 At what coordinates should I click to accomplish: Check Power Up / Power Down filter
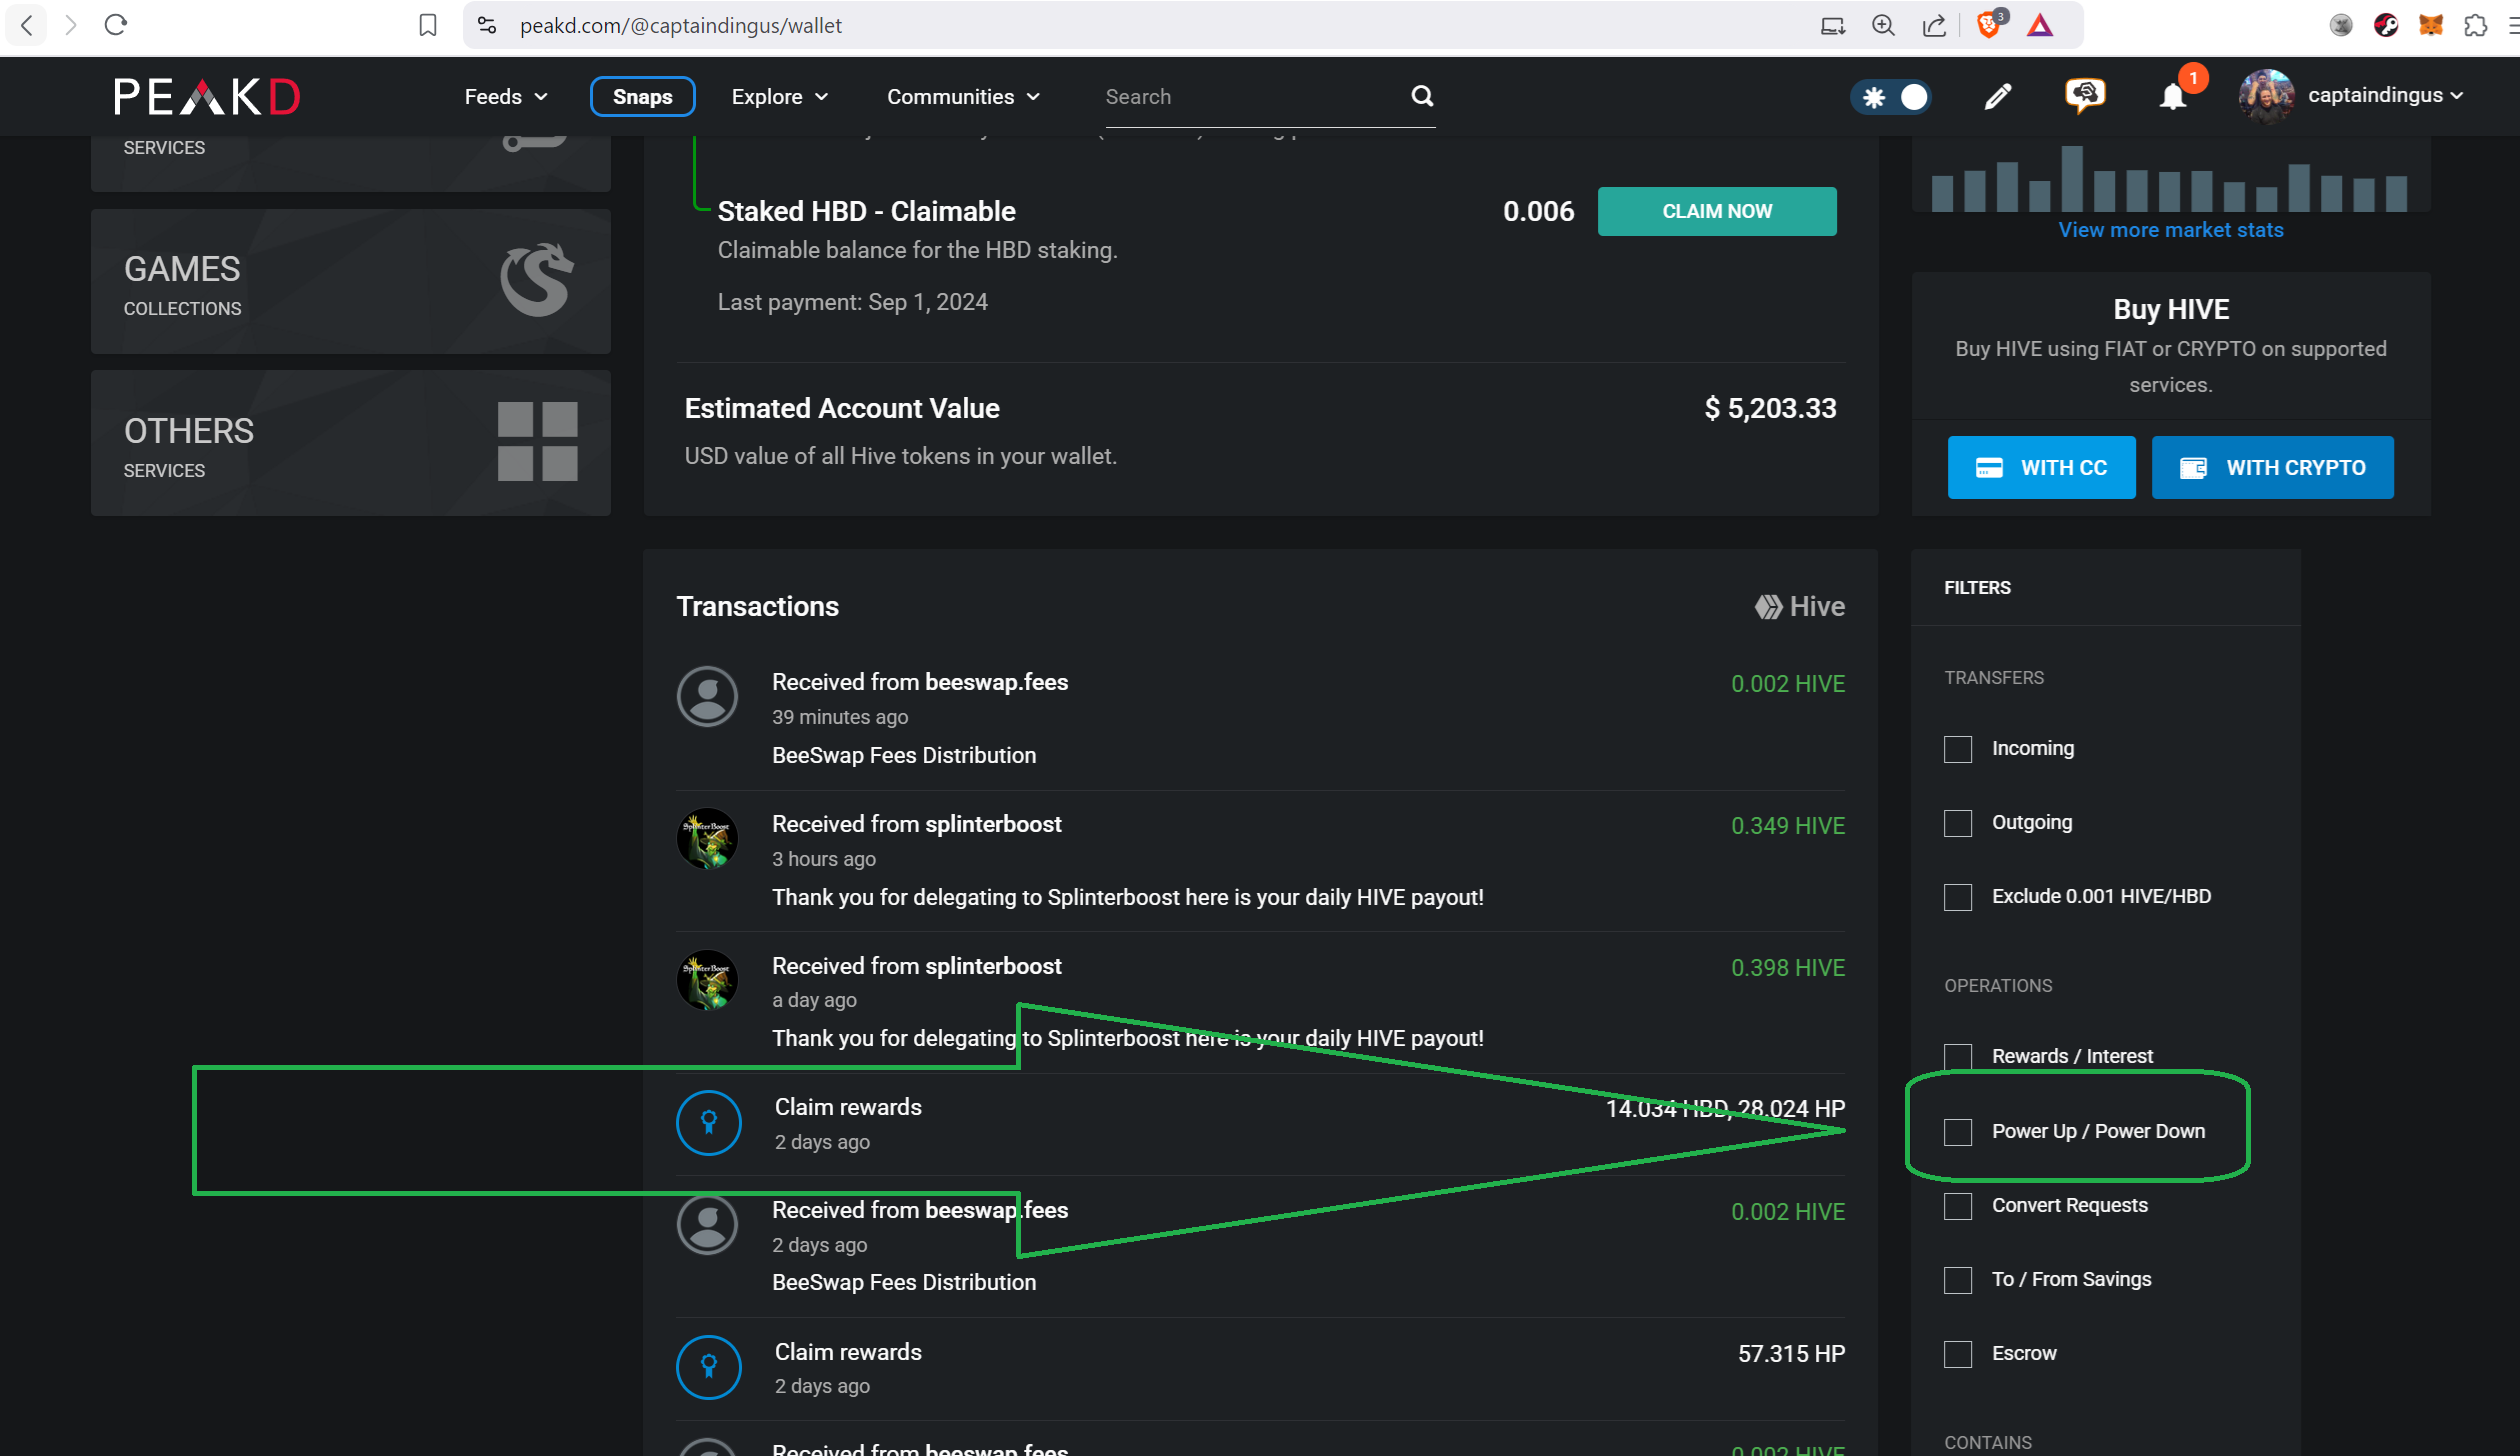[x=1958, y=1132]
